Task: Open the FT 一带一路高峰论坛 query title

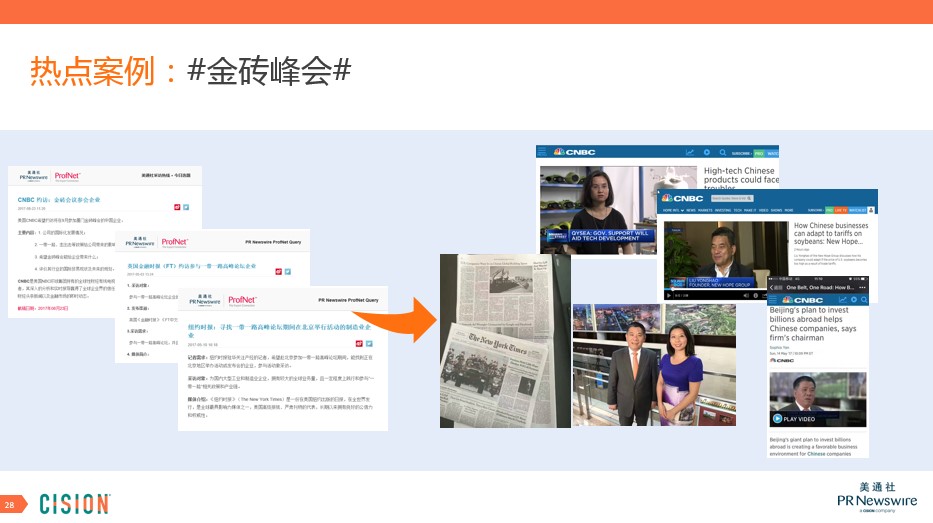Action: click(192, 266)
